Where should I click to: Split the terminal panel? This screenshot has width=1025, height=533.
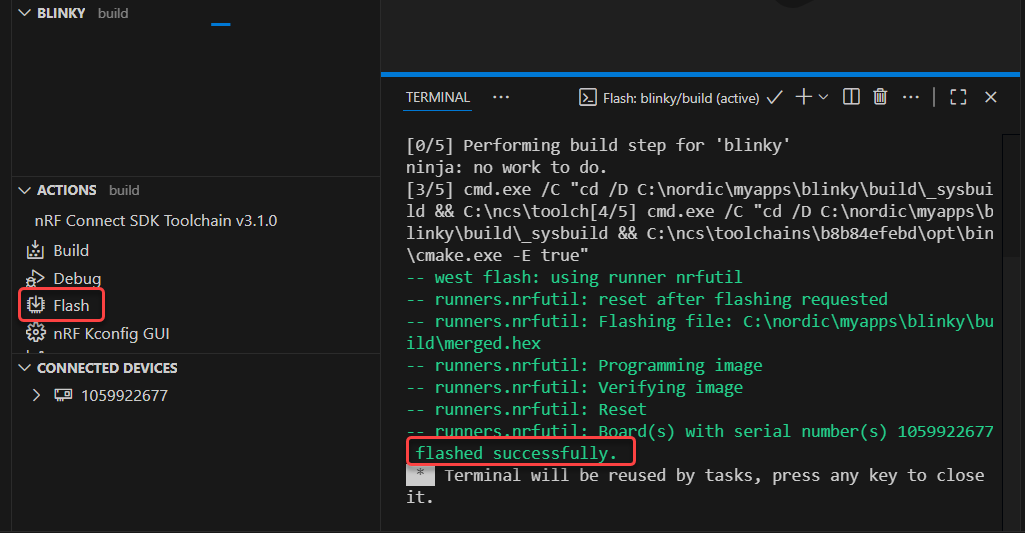click(851, 97)
